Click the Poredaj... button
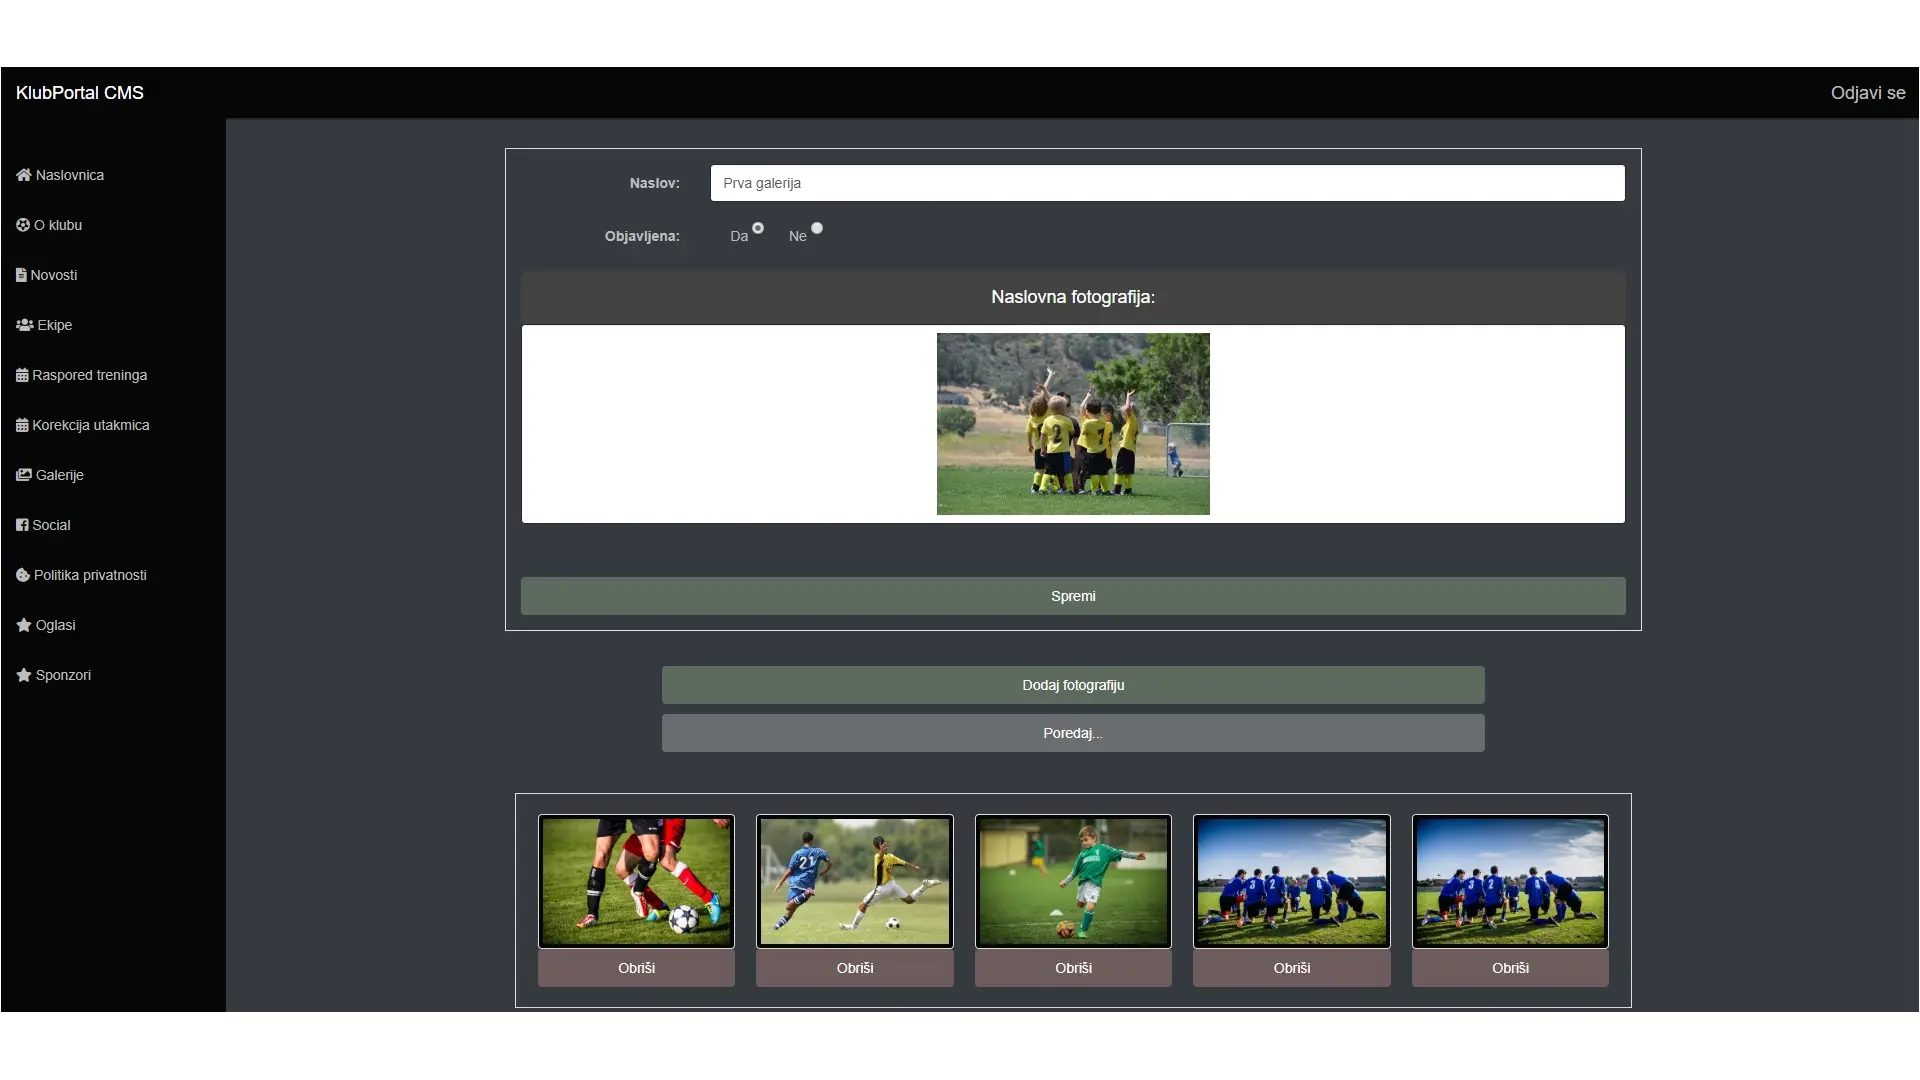 [1073, 733]
